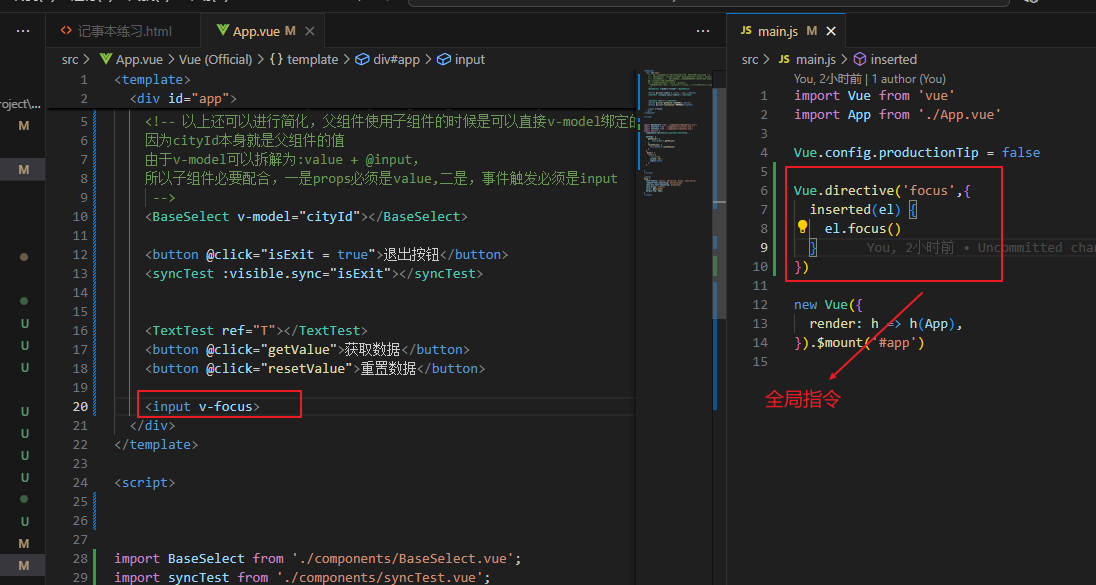Click the BaseSelect v-model="cityId" line
The width and height of the screenshot is (1096, 585).
(x=306, y=217)
